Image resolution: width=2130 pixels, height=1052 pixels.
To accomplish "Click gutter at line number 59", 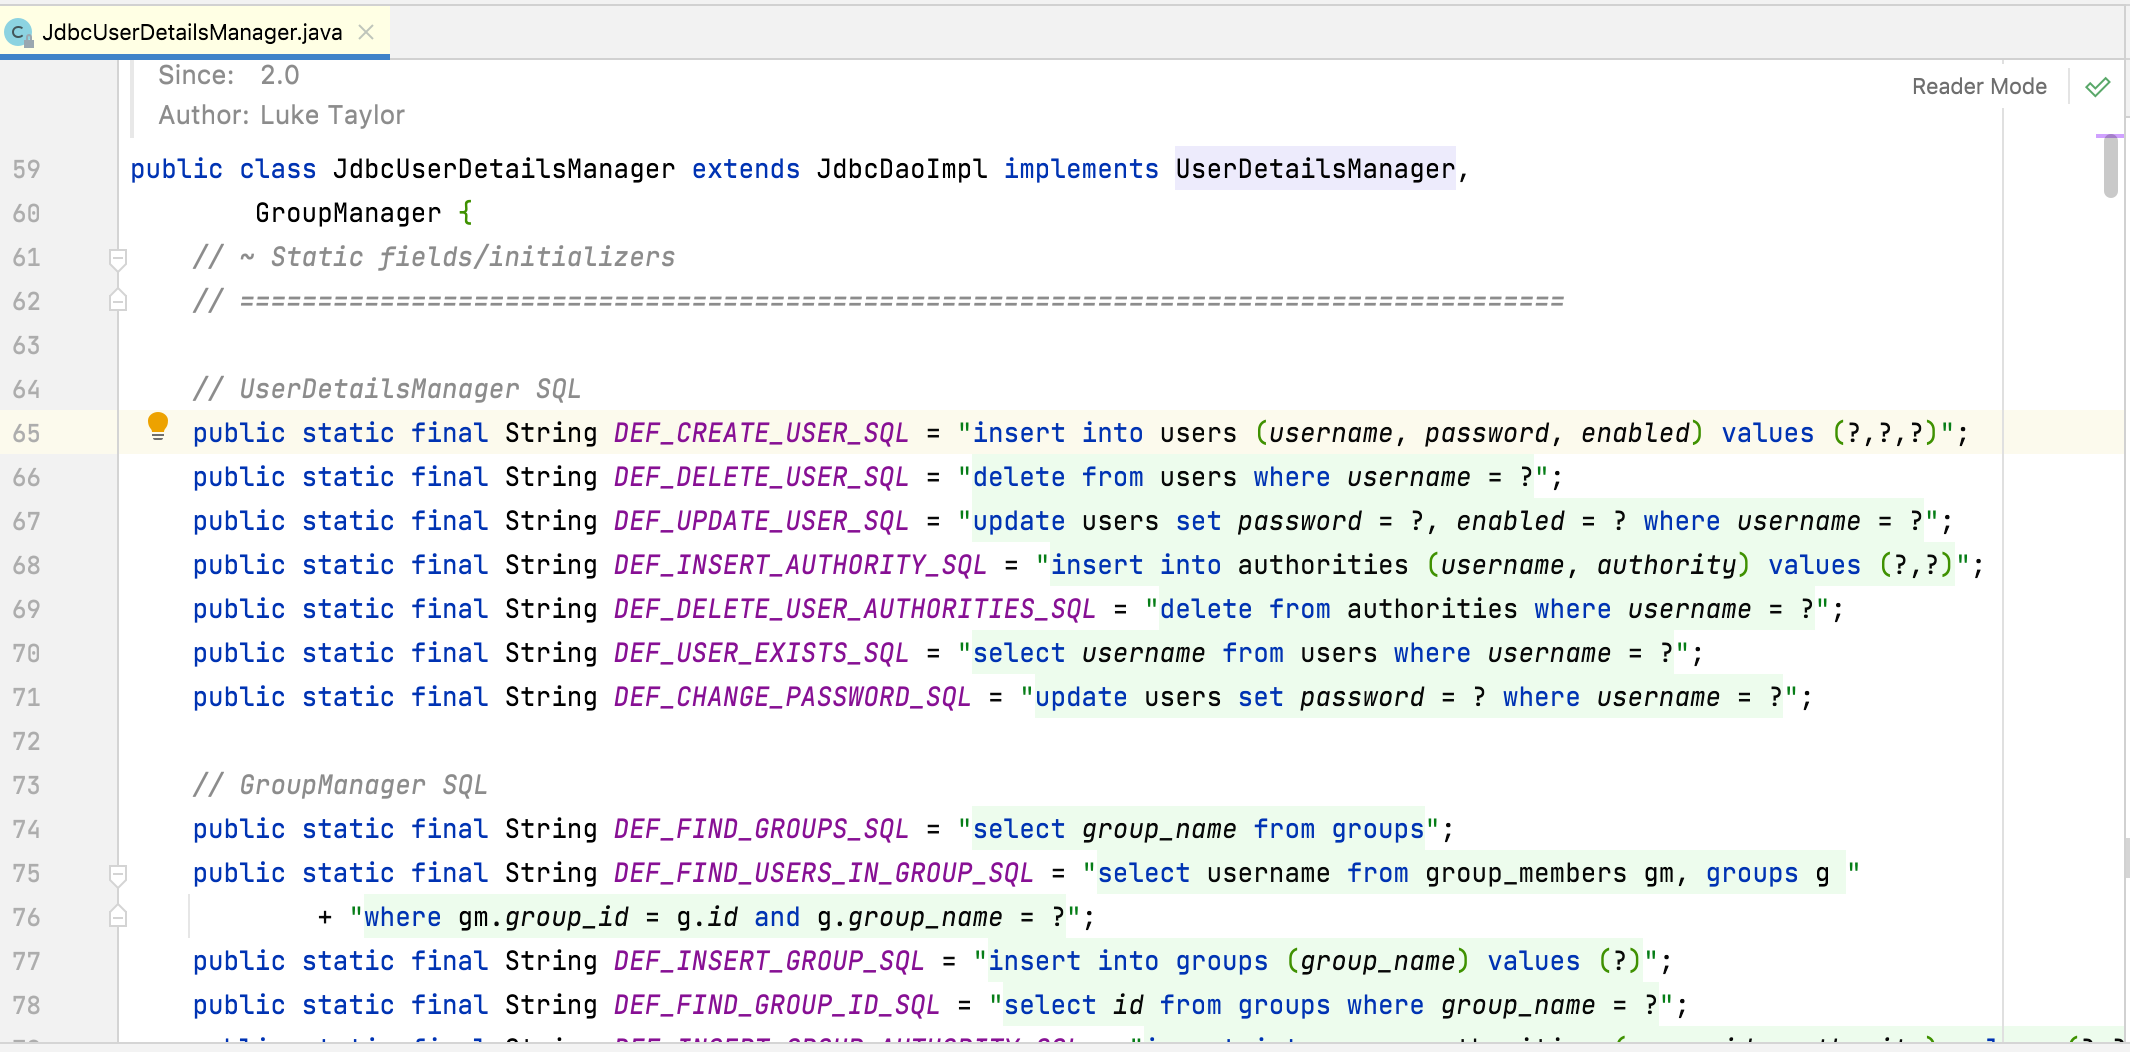I will coord(27,169).
